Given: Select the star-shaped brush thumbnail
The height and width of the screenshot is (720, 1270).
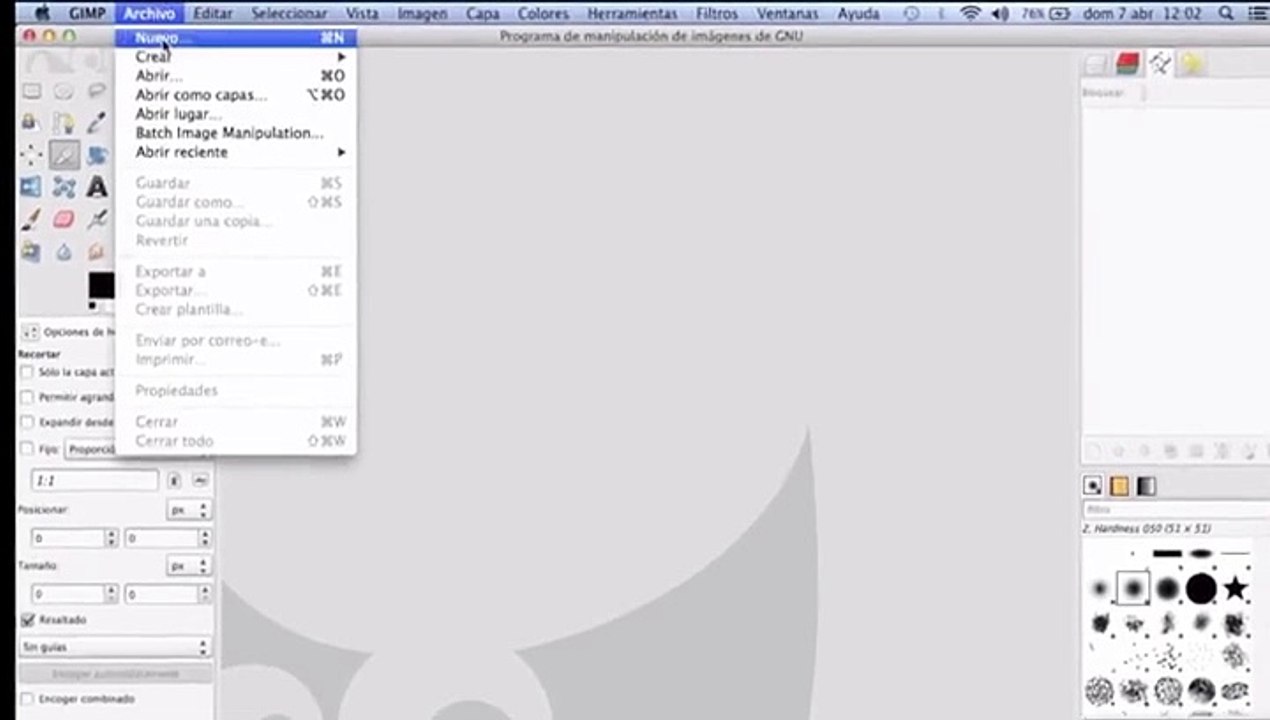Looking at the screenshot, I should (1235, 588).
